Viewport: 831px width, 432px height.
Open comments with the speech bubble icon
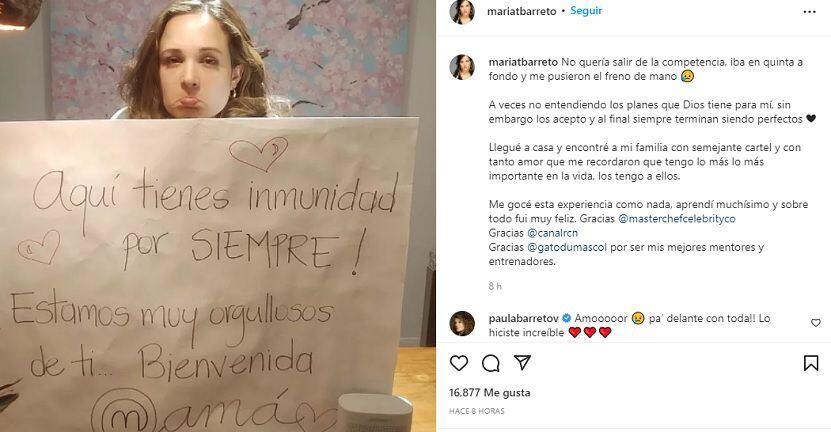(491, 363)
